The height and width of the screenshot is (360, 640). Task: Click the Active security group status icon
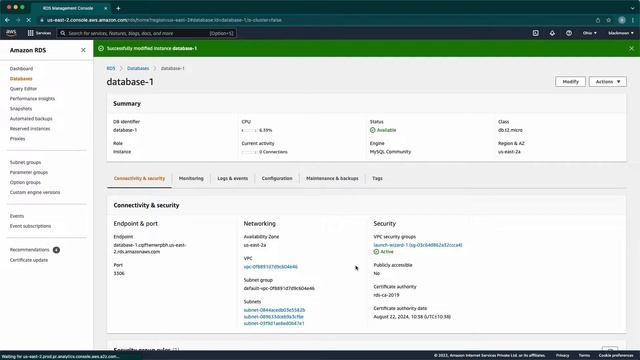coord(376,252)
